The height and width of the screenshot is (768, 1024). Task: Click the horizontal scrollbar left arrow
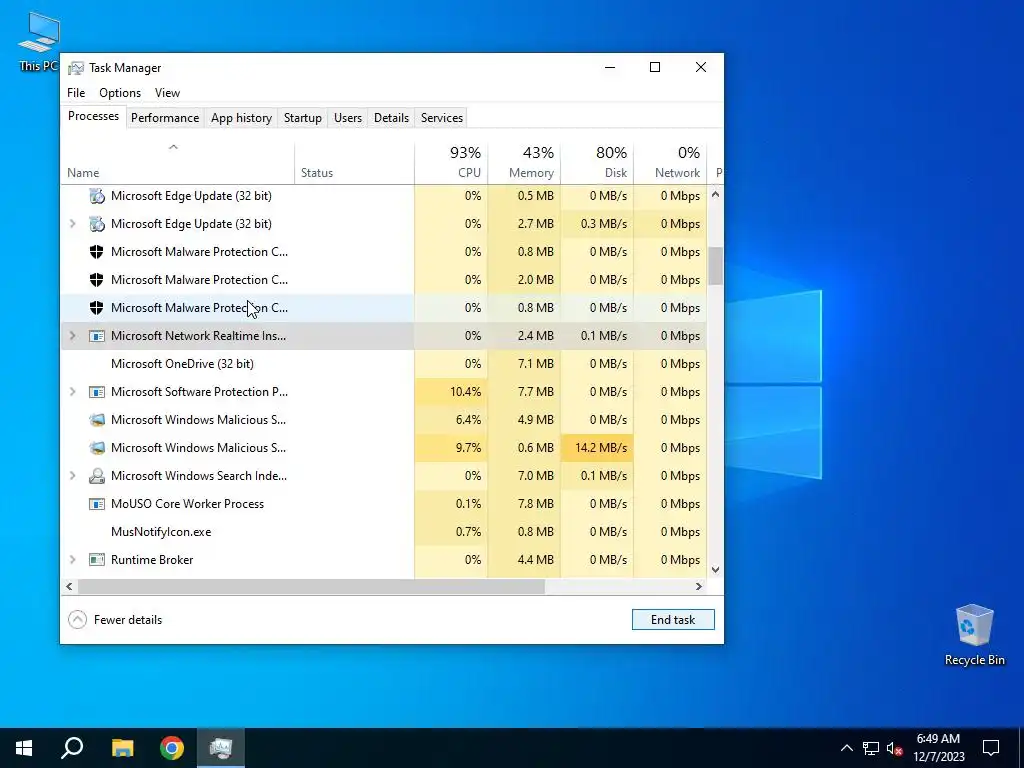point(69,586)
